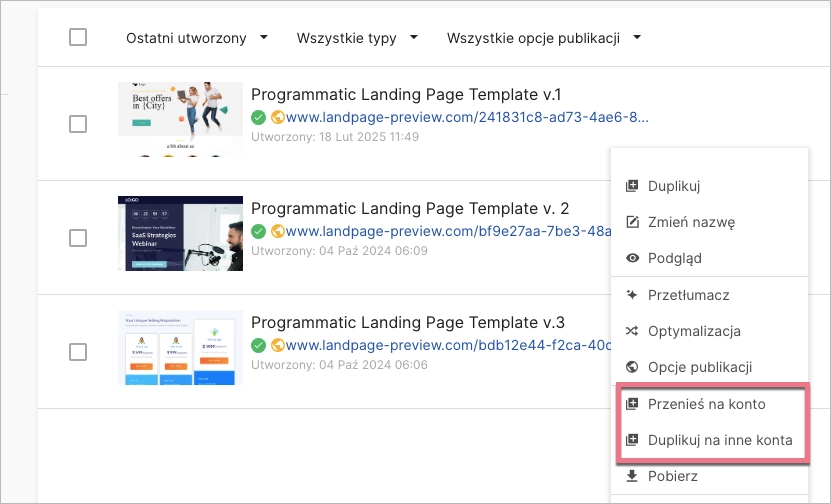Expand the Wszystkie typy filter
The width and height of the screenshot is (831, 504).
click(355, 39)
